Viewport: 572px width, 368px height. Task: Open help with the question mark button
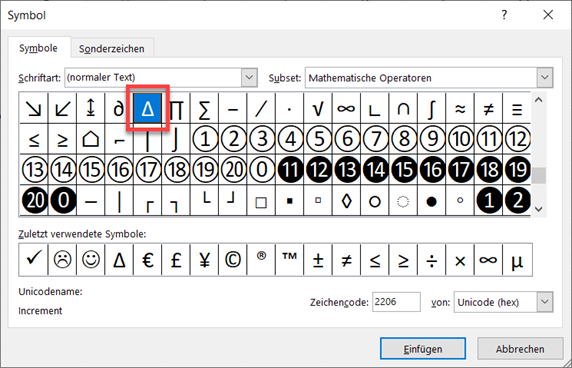coord(504,15)
